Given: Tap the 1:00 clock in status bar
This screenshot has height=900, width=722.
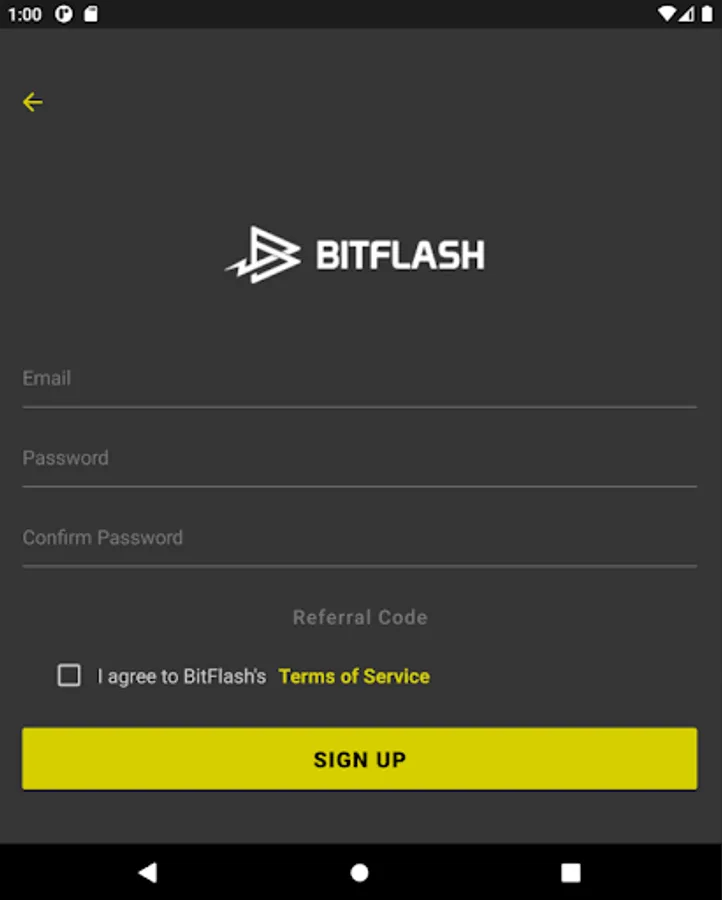Looking at the screenshot, I should click(x=25, y=14).
